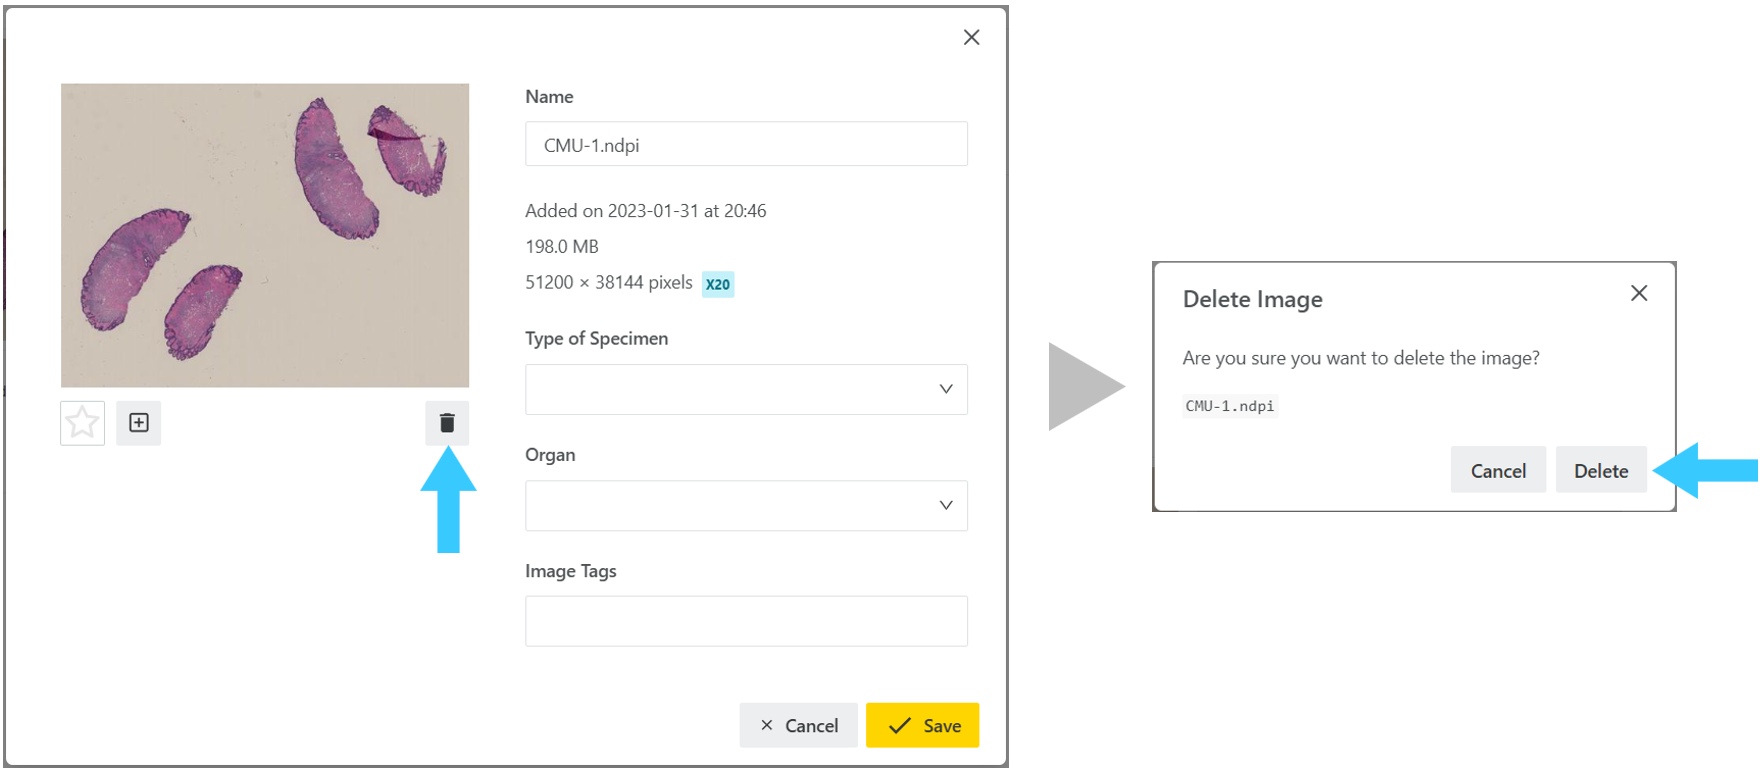Click the Type of Specimen chevron arrow
1762x775 pixels.
click(946, 389)
